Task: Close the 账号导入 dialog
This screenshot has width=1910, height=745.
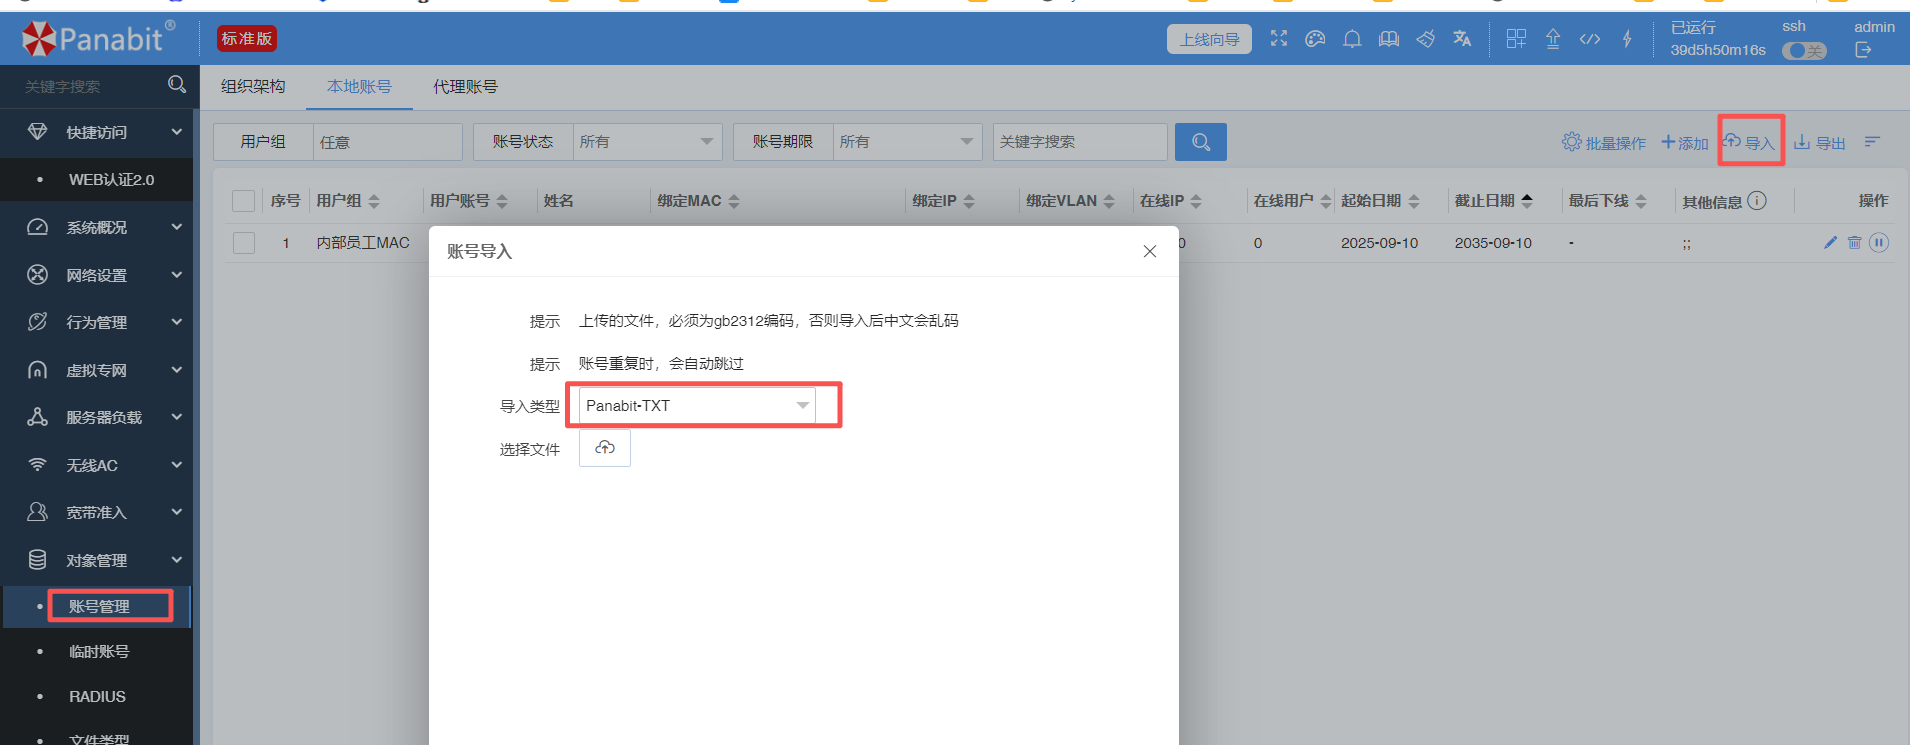Action: 1150,251
